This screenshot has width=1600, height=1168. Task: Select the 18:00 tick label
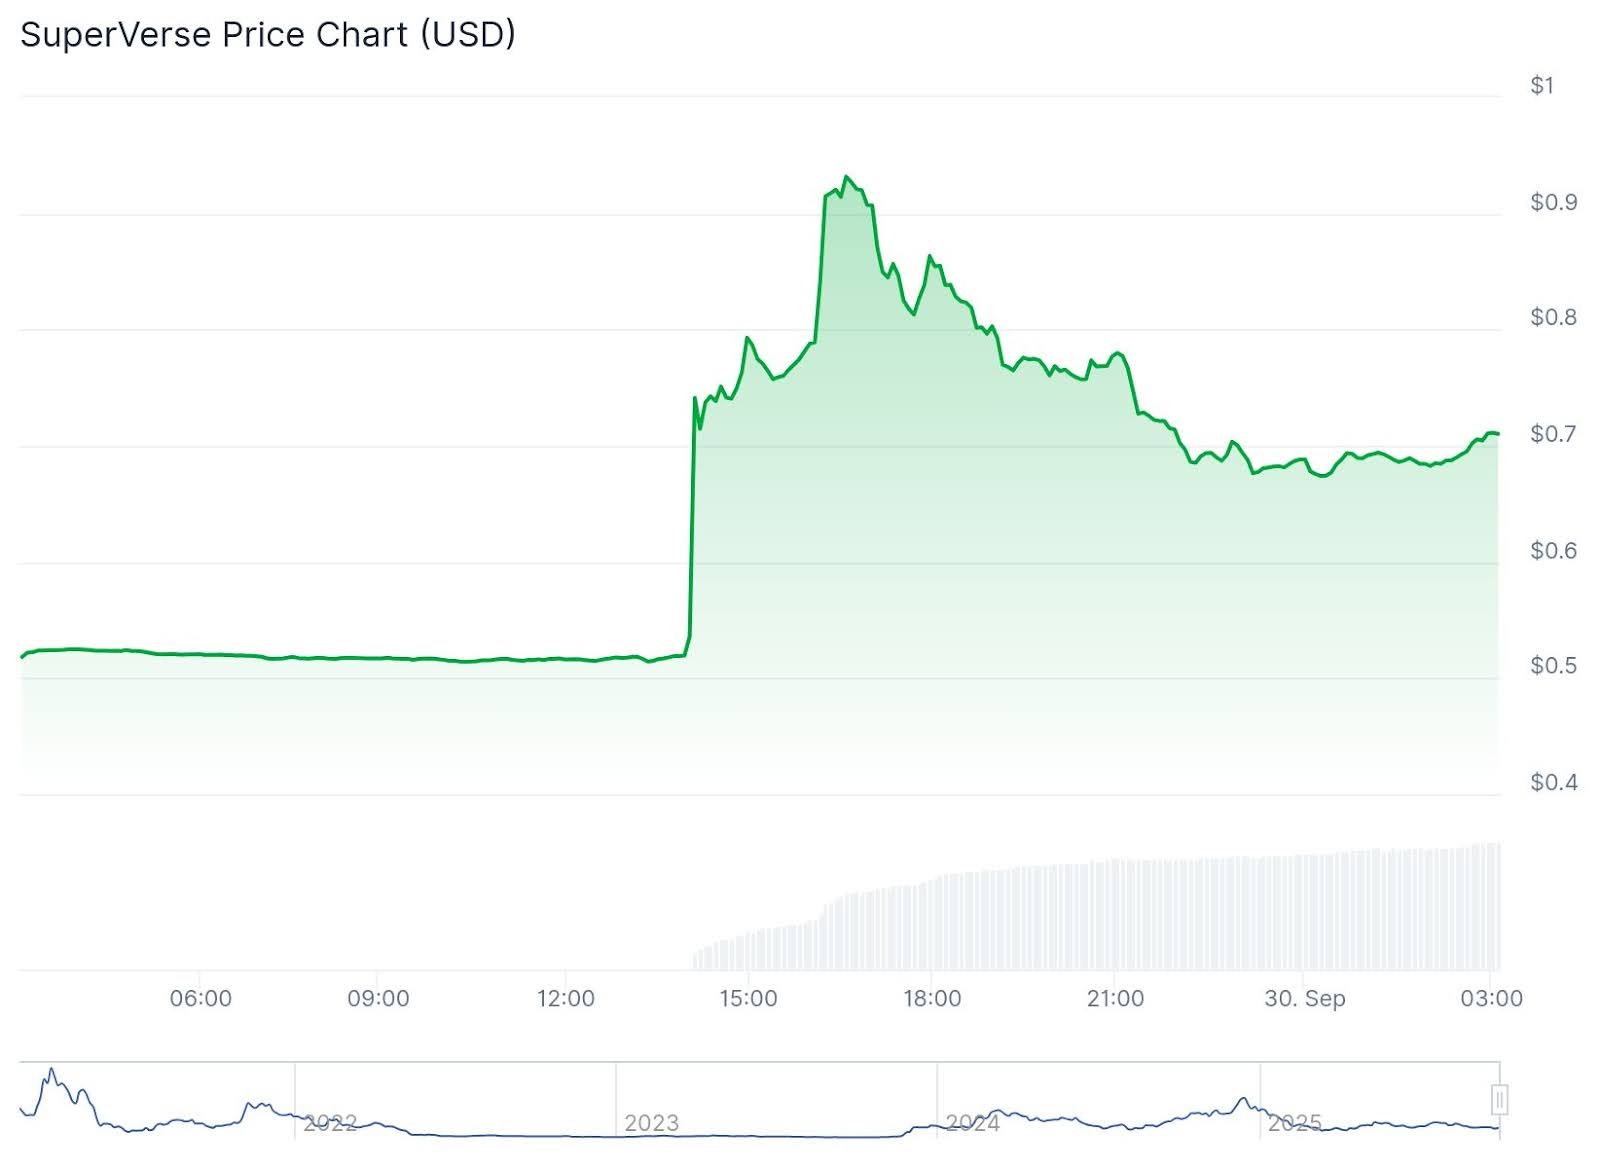coord(932,998)
